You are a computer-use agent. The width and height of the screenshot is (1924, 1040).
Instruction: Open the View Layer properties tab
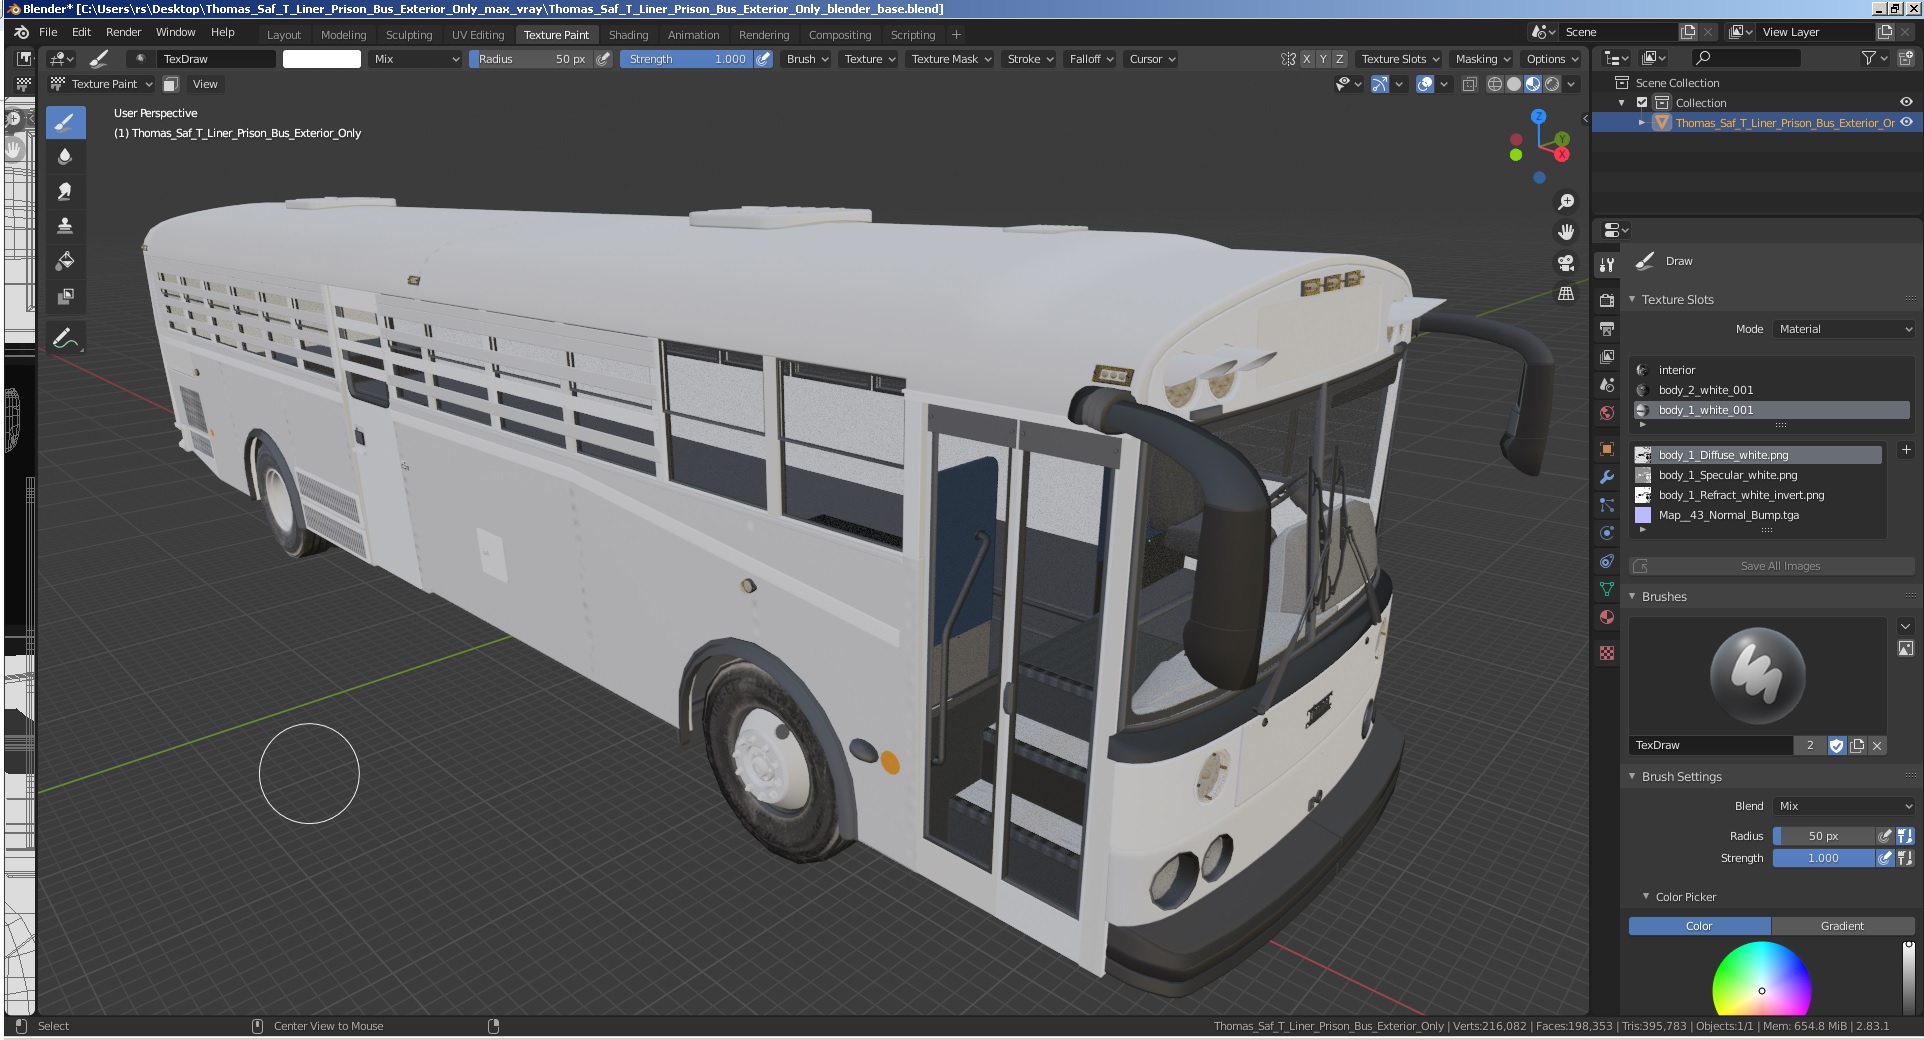(x=1607, y=356)
